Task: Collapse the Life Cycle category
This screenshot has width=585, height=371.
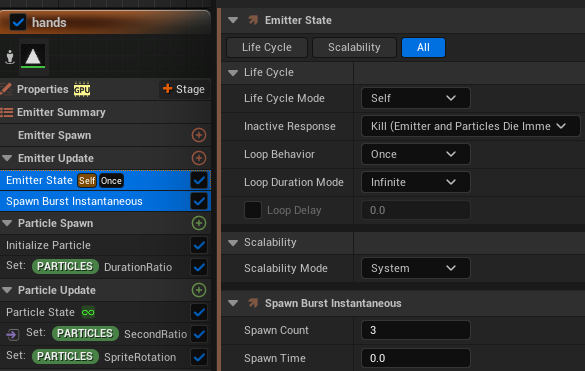Action: 233,72
